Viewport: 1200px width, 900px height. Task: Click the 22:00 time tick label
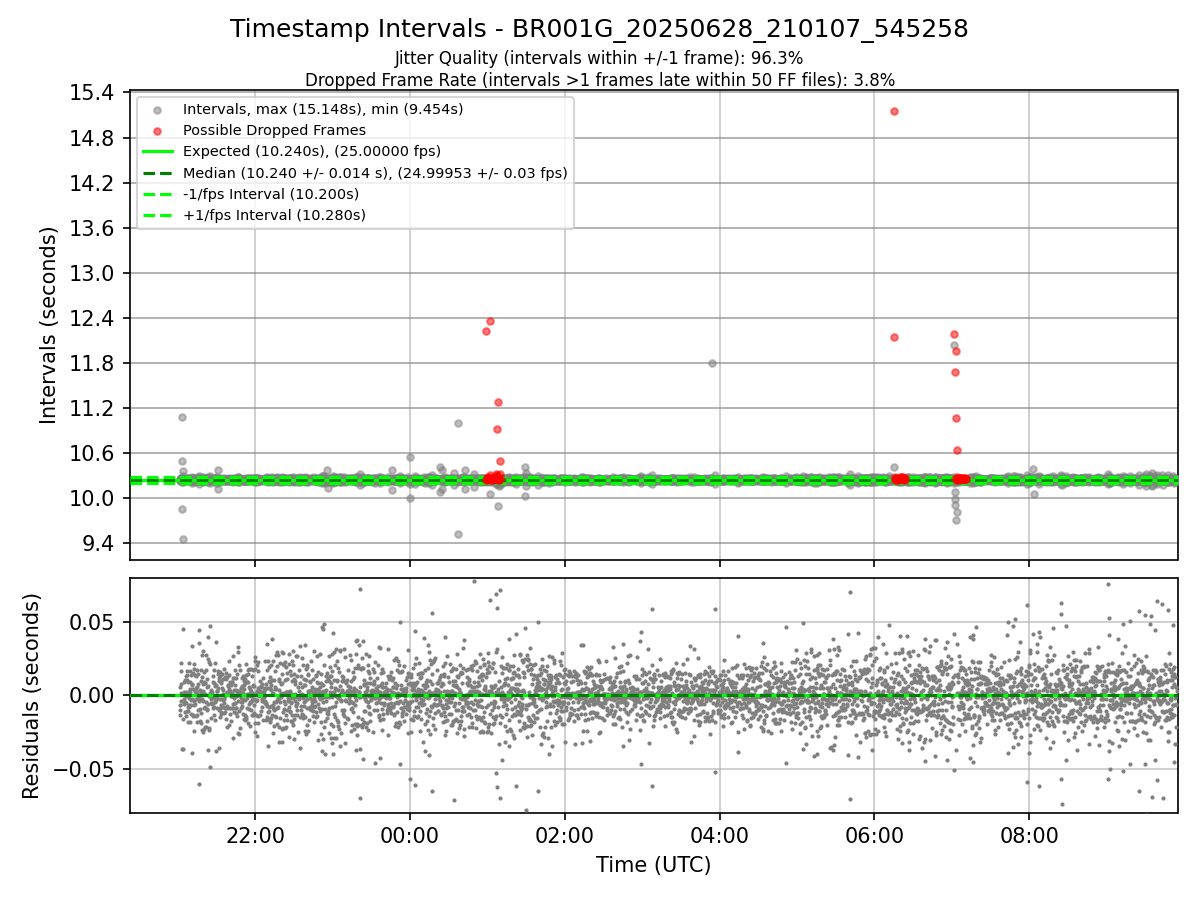pos(255,834)
